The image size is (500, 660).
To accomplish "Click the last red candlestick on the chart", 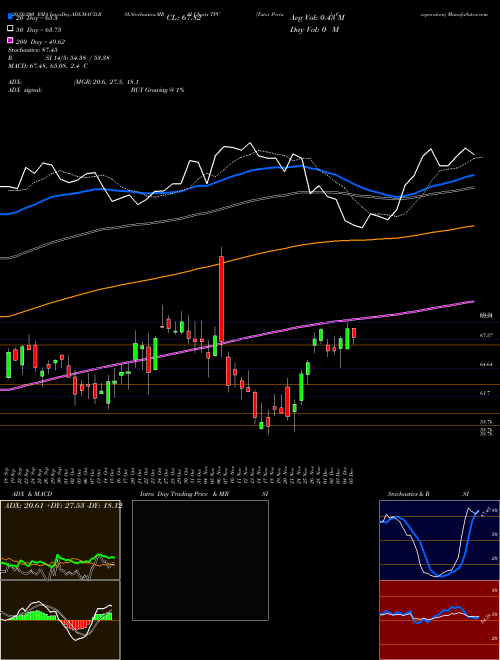I will (354, 333).
